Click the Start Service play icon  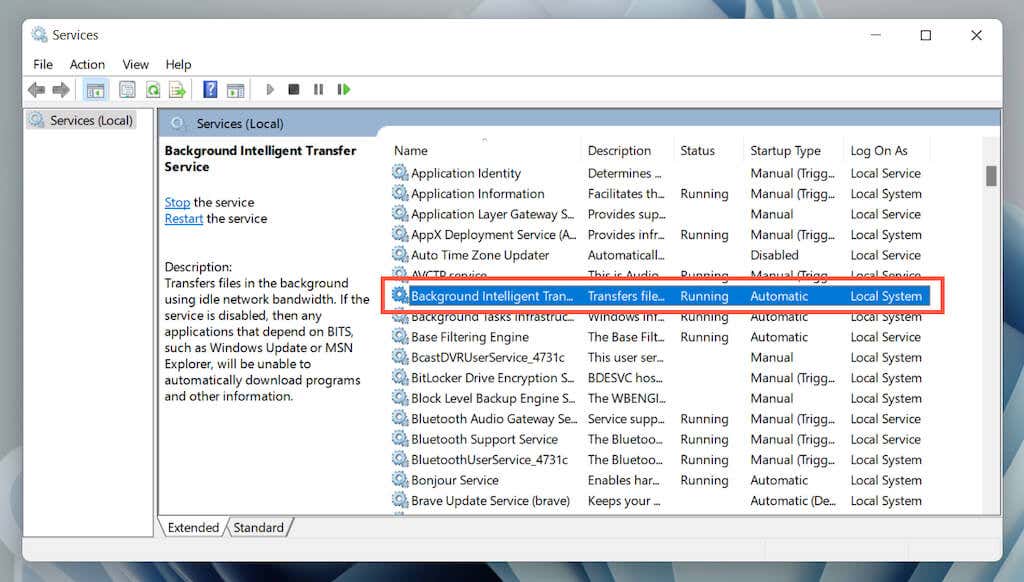pyautogui.click(x=270, y=89)
